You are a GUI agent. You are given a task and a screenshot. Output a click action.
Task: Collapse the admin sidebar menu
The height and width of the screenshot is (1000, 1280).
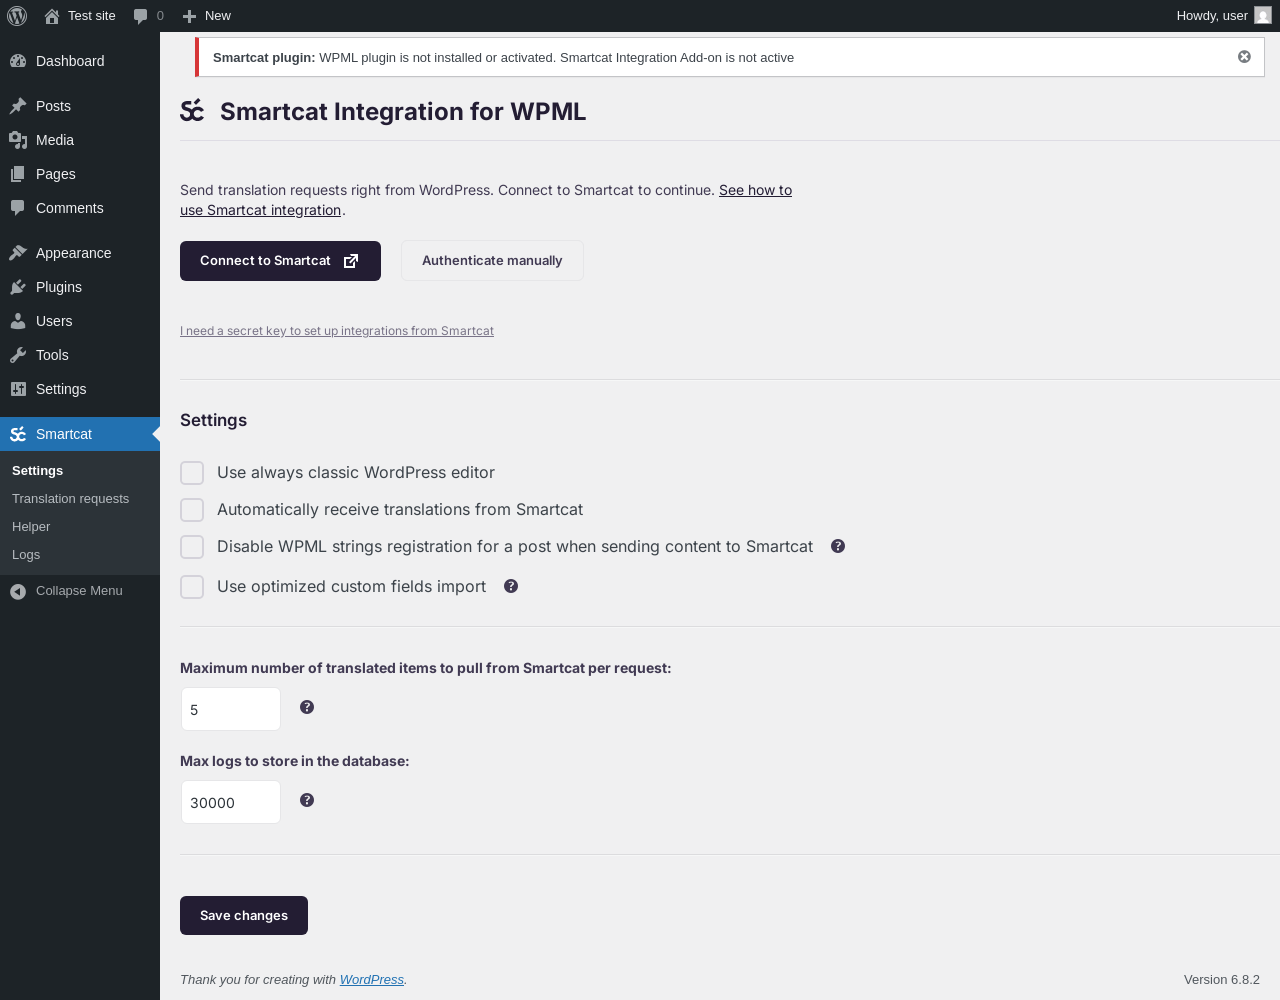click(80, 591)
